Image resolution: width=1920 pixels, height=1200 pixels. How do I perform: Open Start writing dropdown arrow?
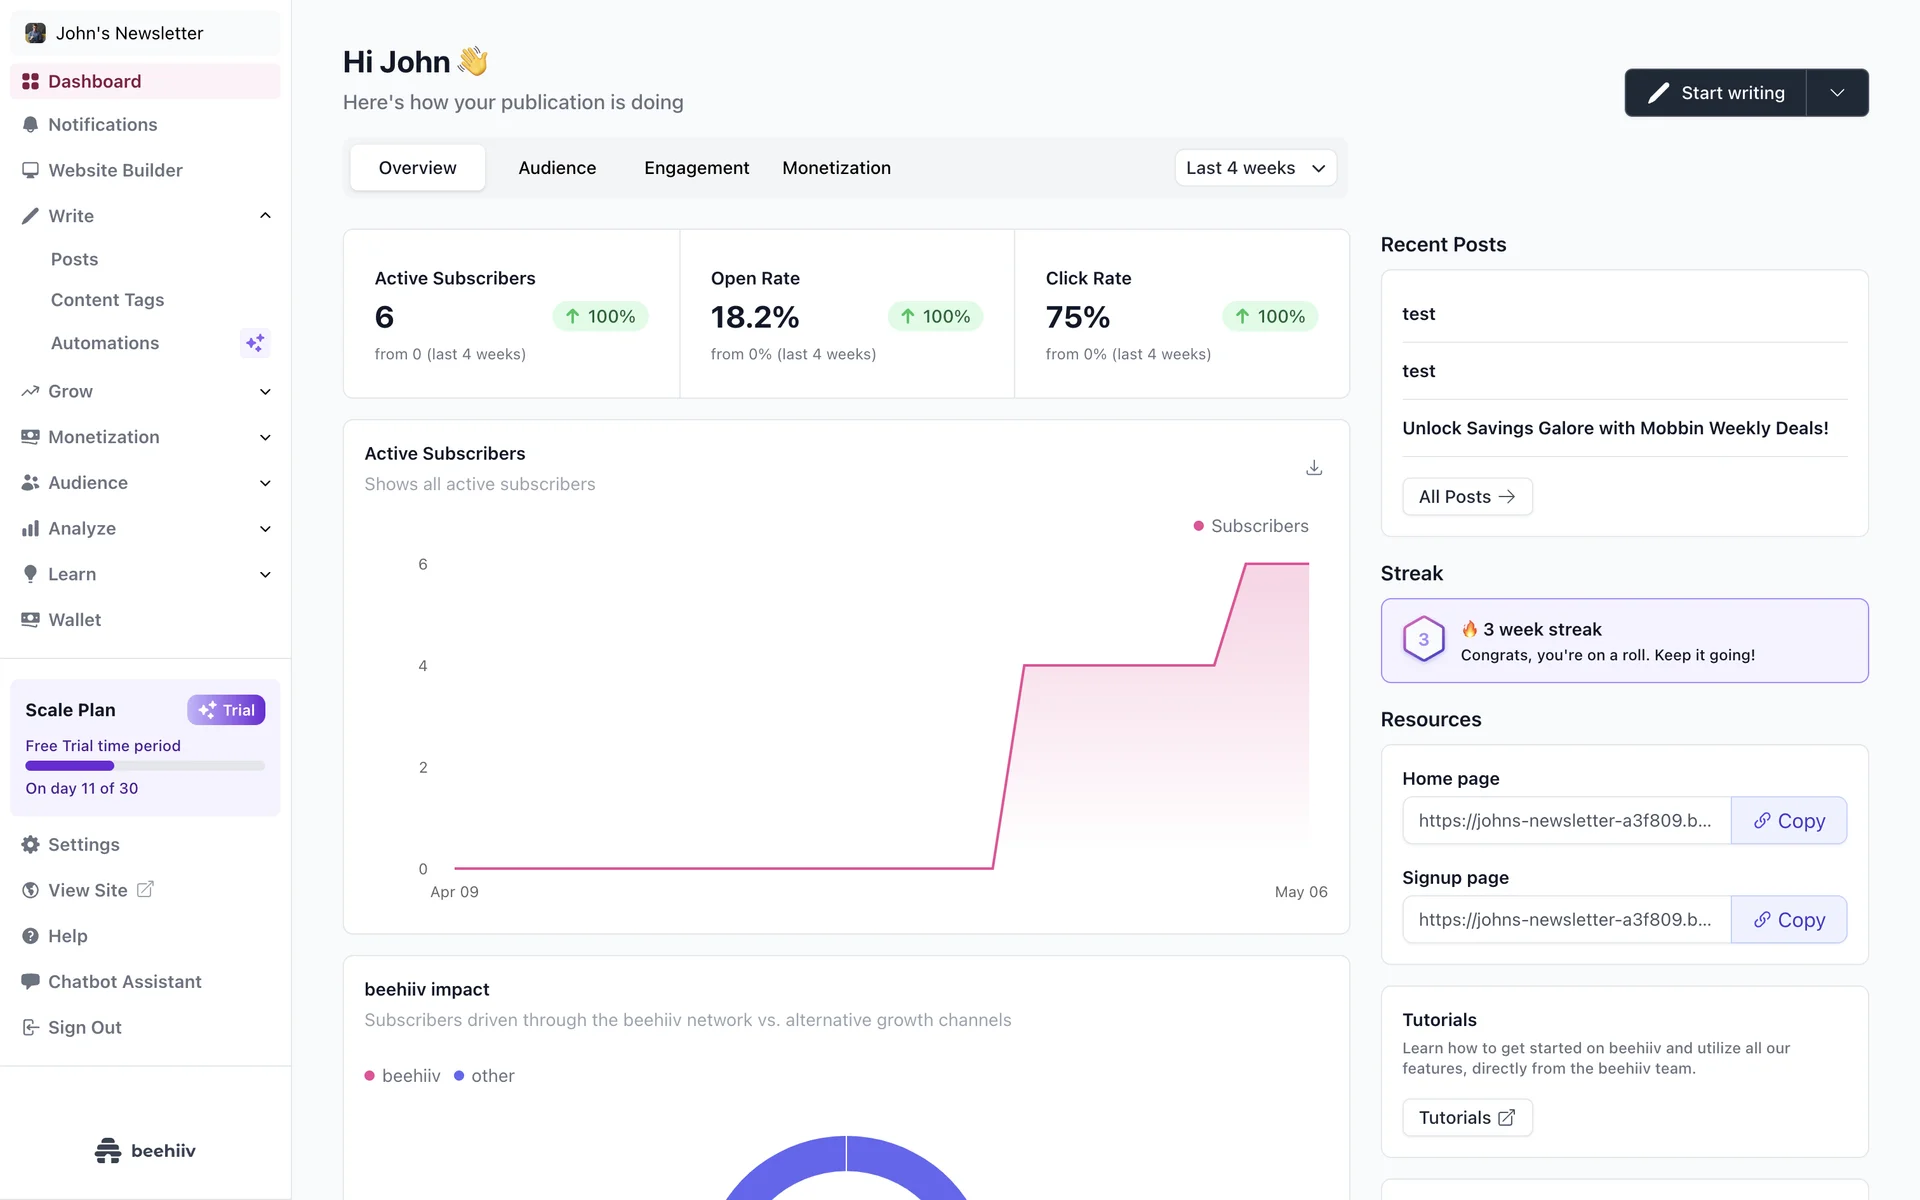tap(1837, 93)
